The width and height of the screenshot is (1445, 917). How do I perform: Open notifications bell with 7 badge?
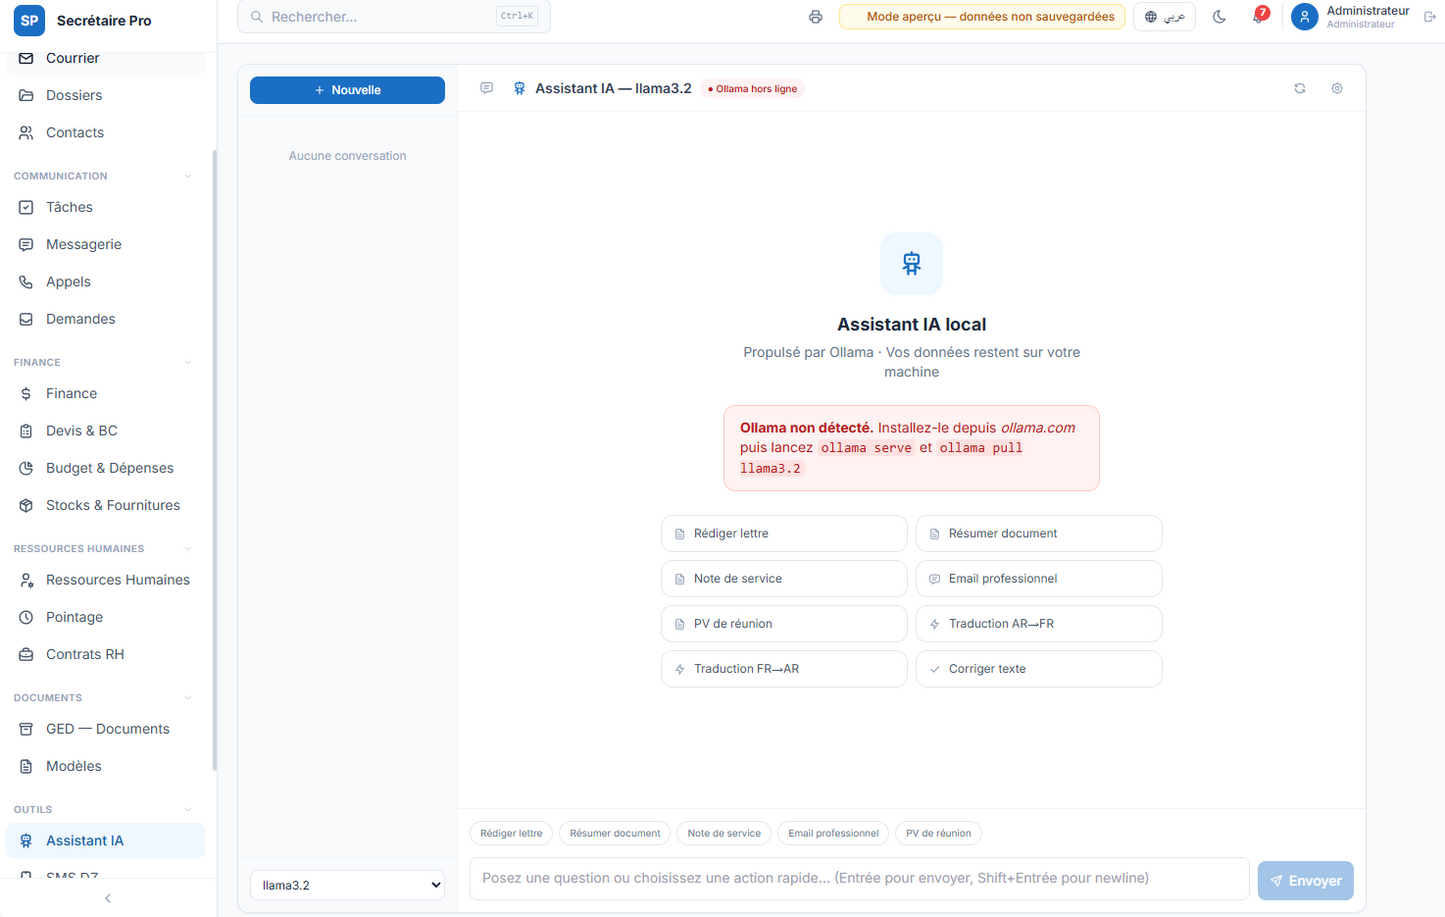tap(1259, 16)
